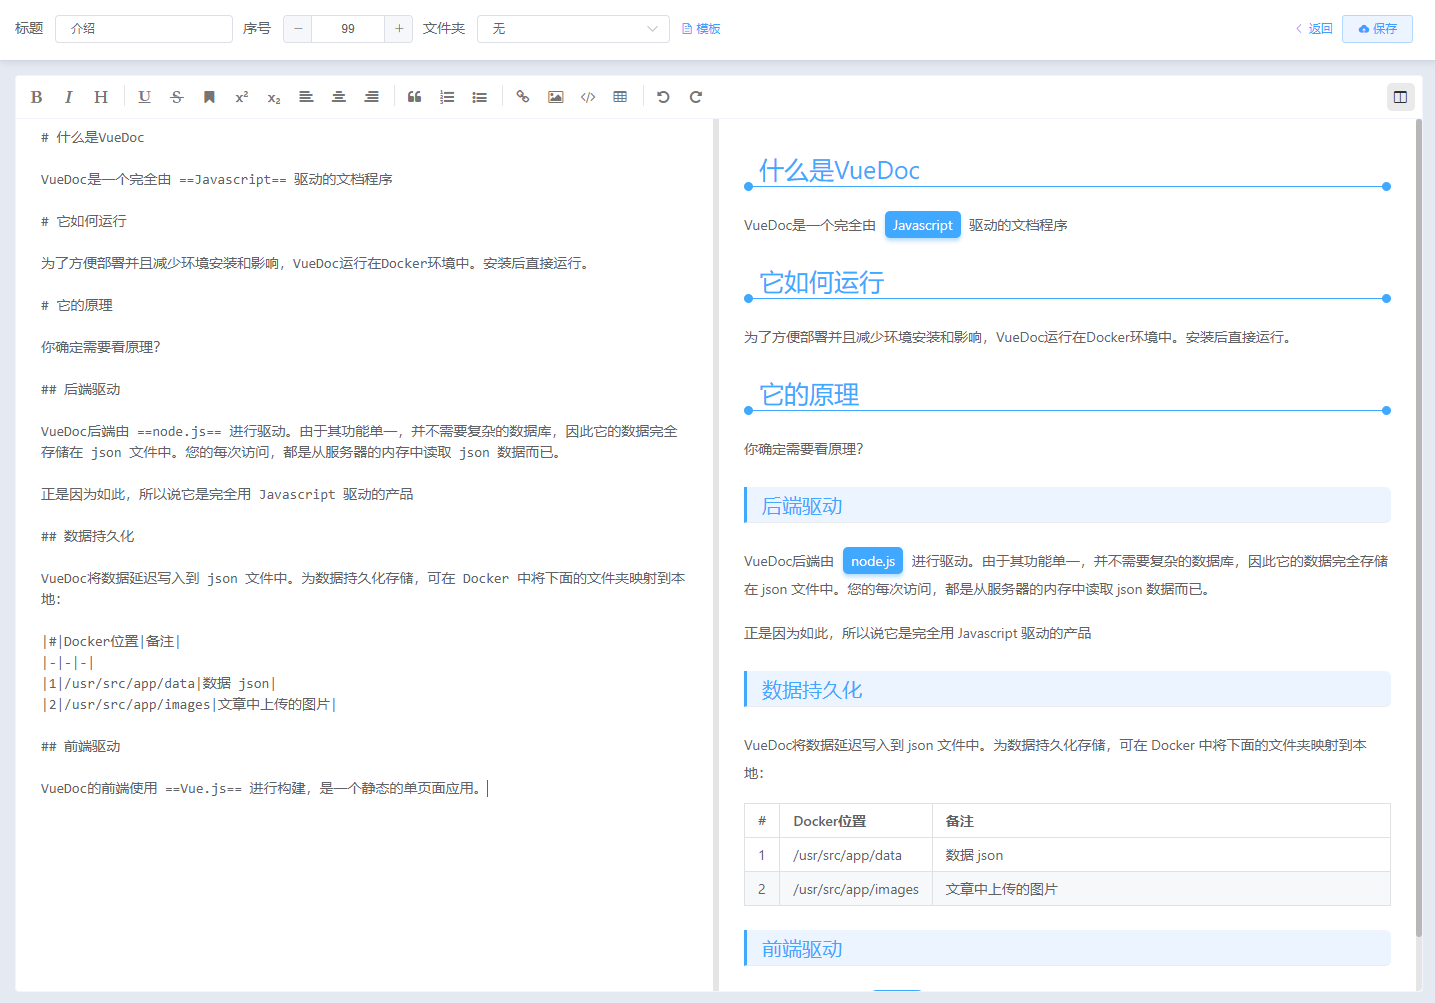The width and height of the screenshot is (1435, 1003).
Task: Undo the last edit
Action: pos(663,97)
